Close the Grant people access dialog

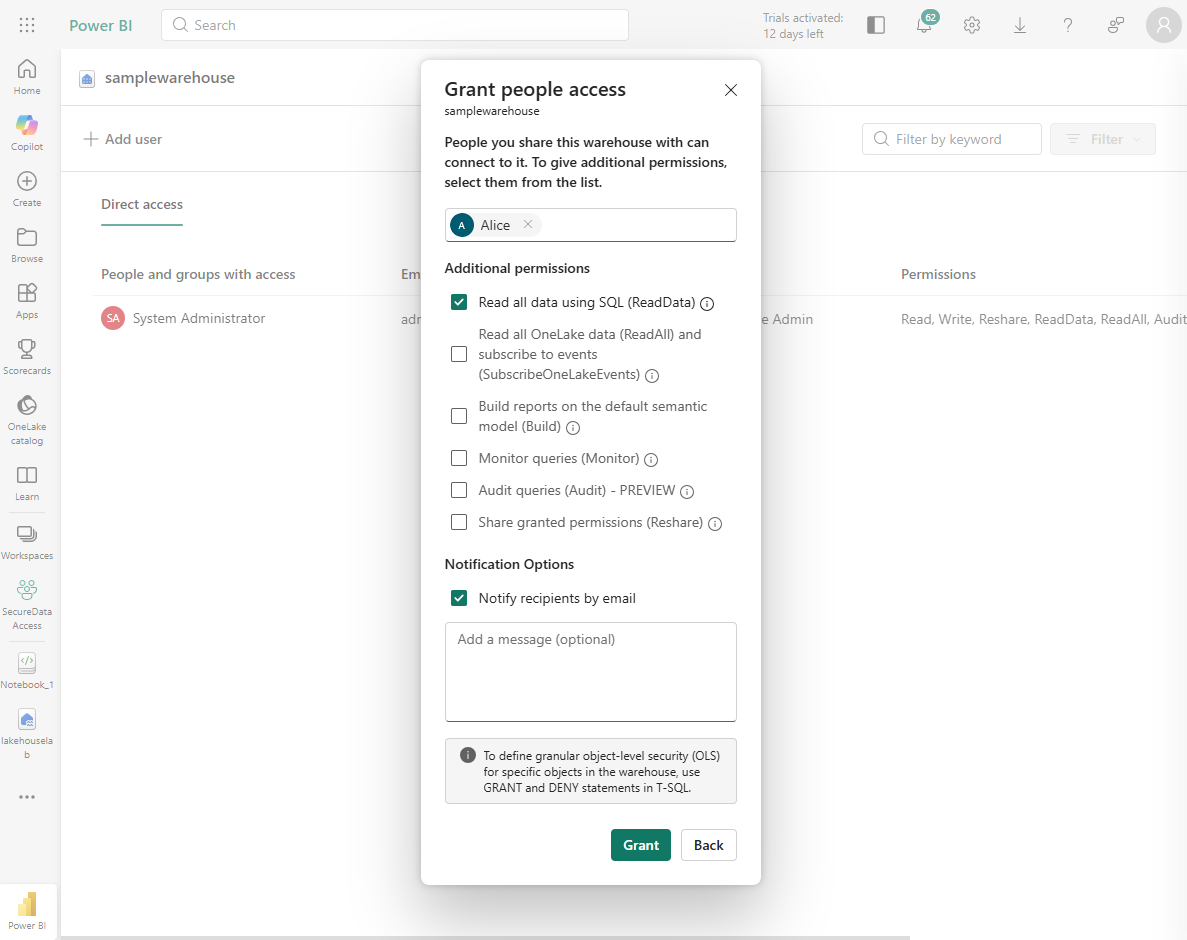(x=731, y=90)
